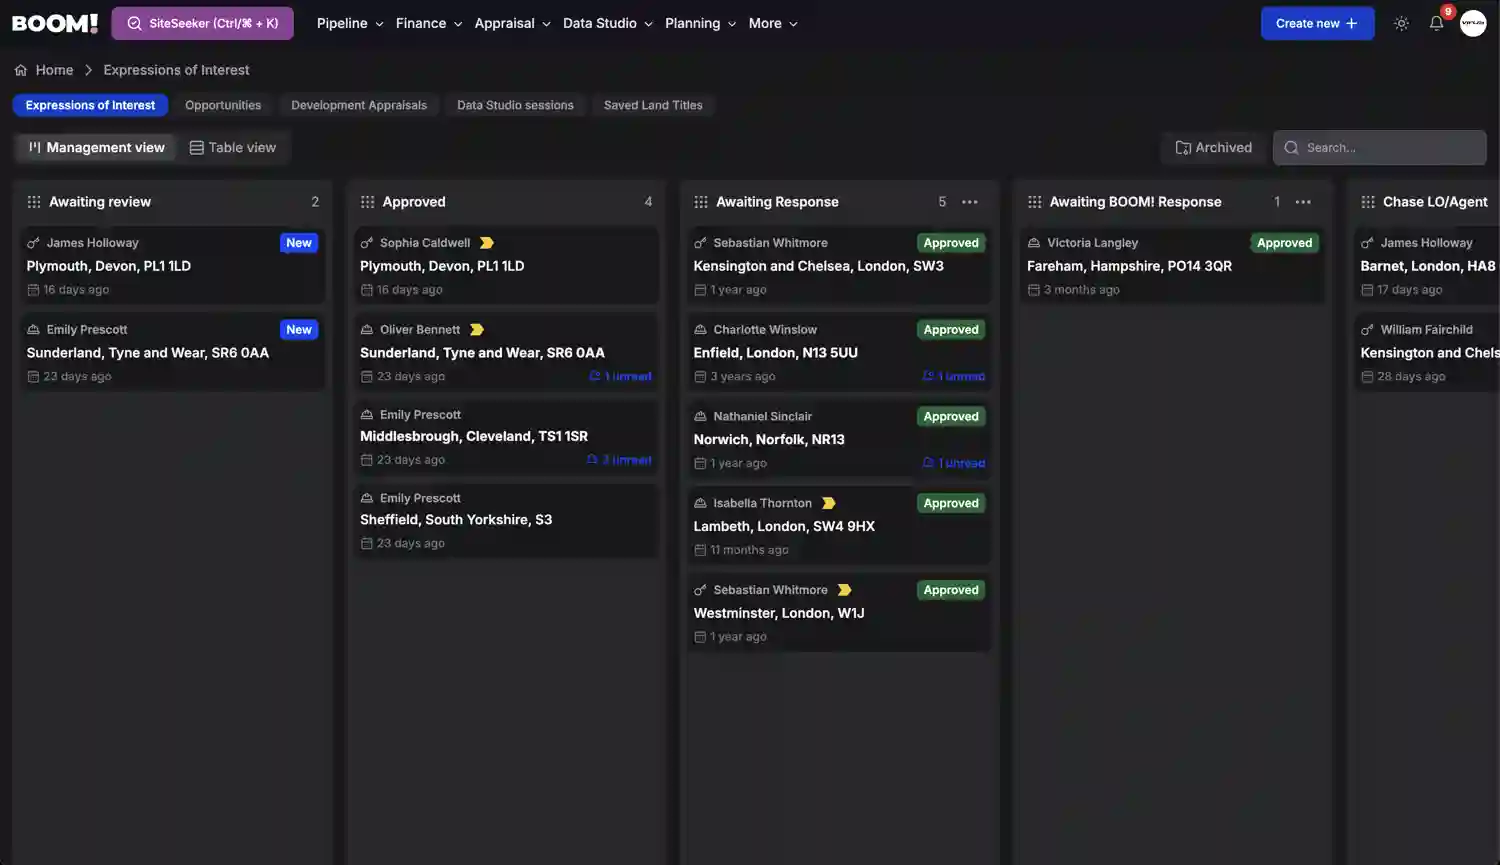Image resolution: width=1500 pixels, height=865 pixels.
Task: Open the notifications bell
Action: coord(1436,23)
